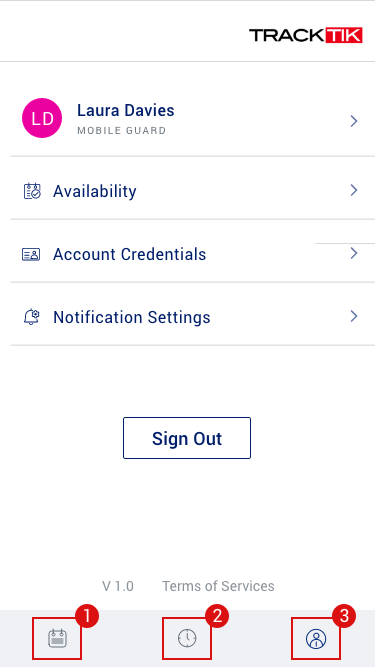
Task: Open Notification Settings menu item
Action: click(187, 317)
